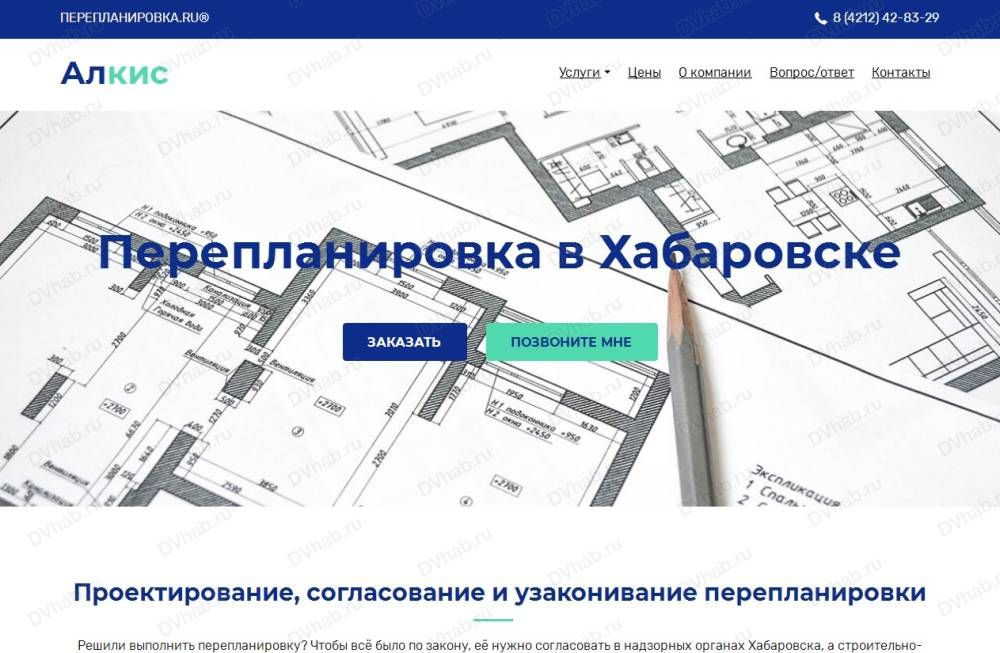
Task: Open the О компании page
Action: pyautogui.click(x=714, y=72)
